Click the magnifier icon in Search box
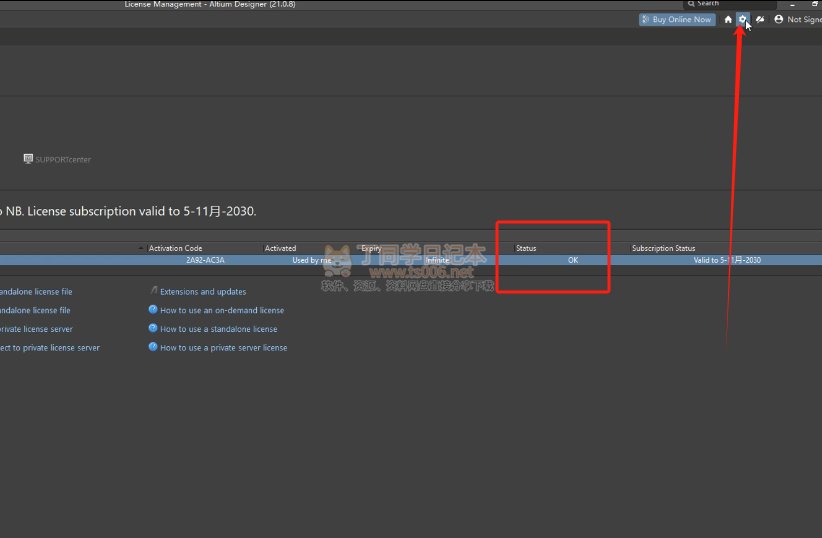 pyautogui.click(x=691, y=4)
